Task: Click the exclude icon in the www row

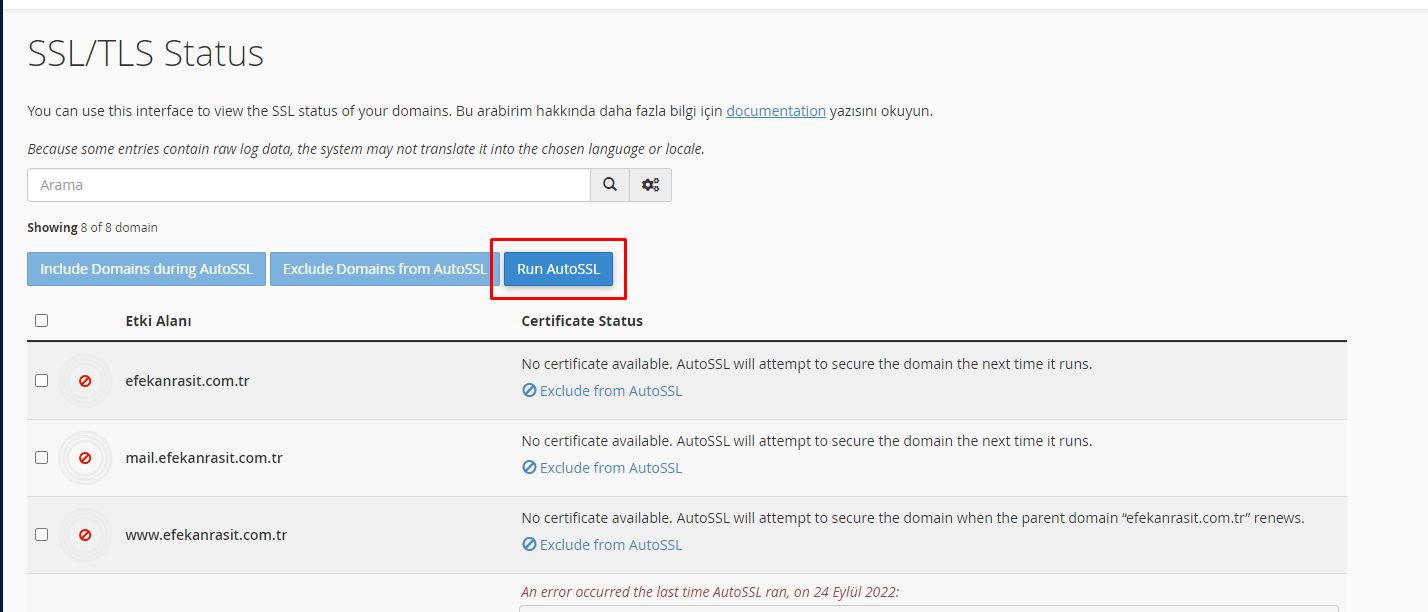Action: tap(529, 544)
